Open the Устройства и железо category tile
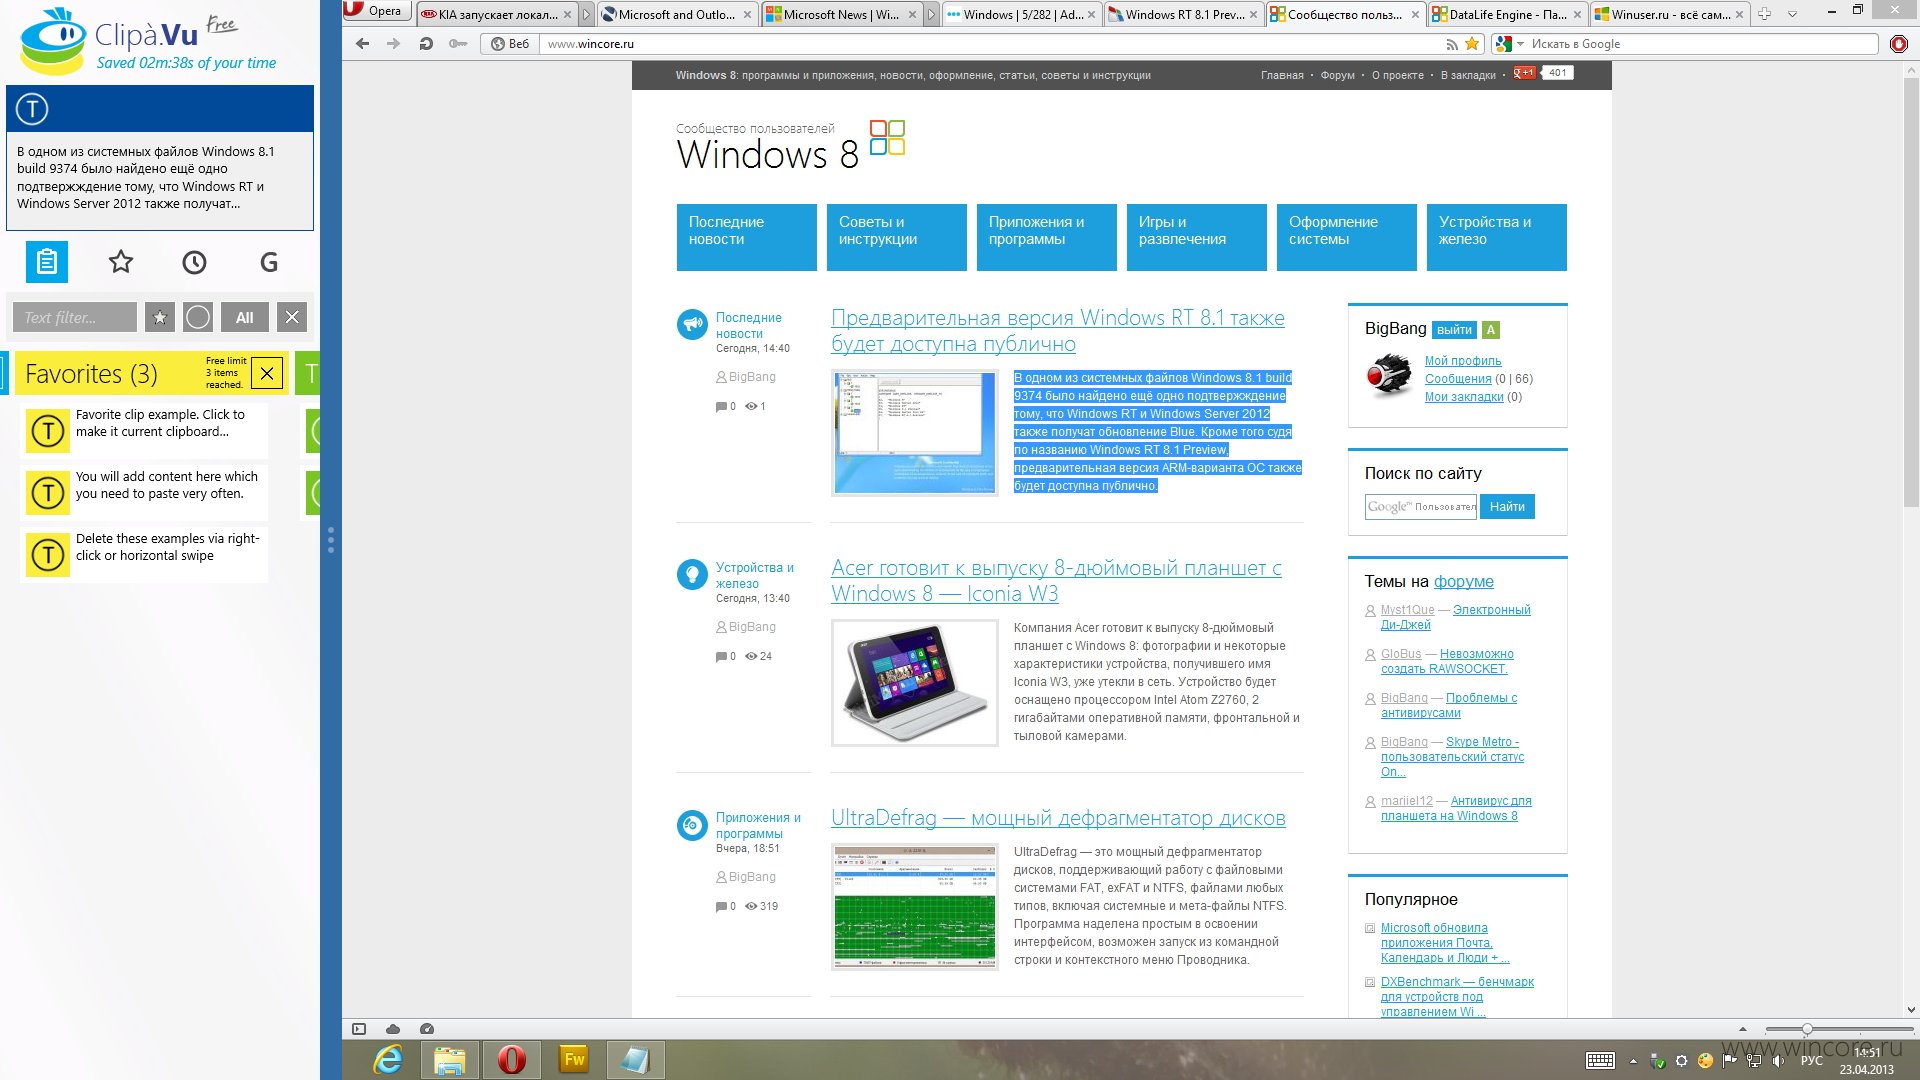Viewport: 1920px width, 1080px height. click(1497, 237)
